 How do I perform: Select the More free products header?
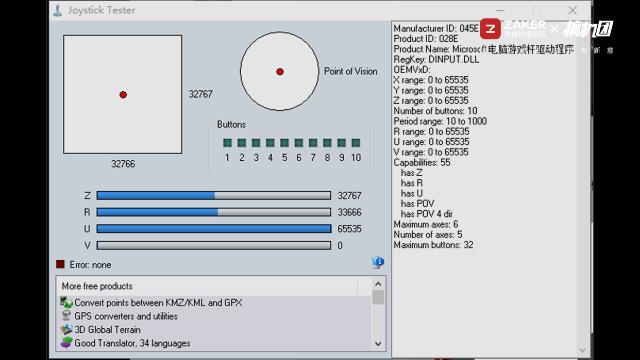coord(207,286)
